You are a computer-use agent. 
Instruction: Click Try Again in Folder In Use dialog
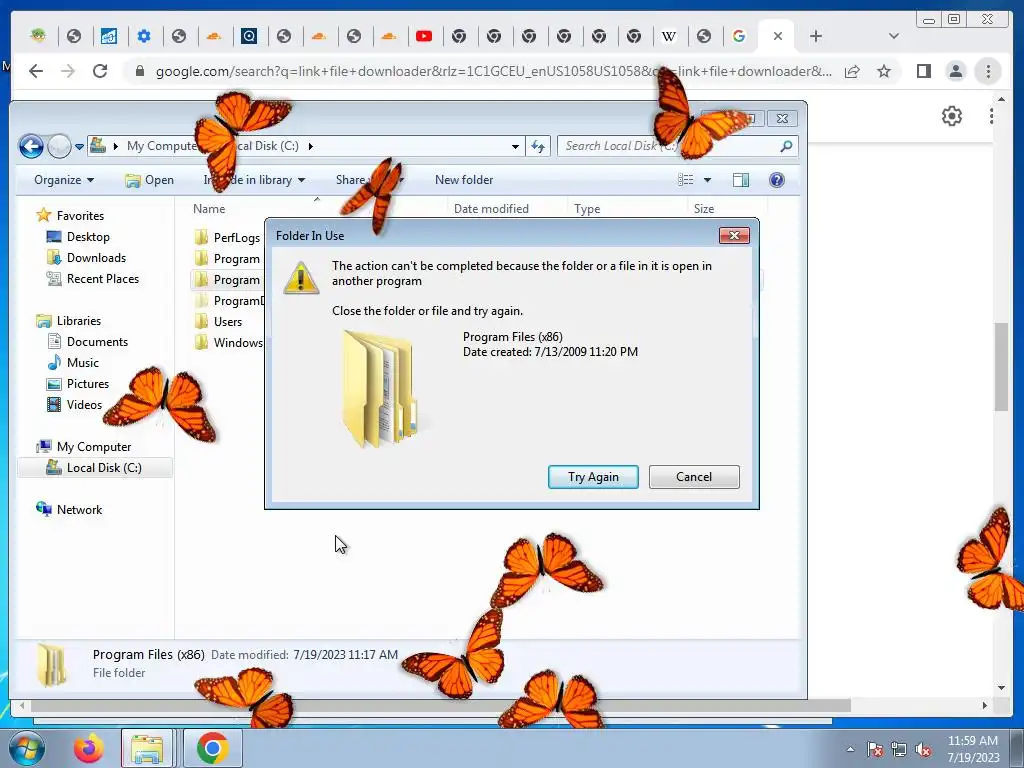pos(593,477)
